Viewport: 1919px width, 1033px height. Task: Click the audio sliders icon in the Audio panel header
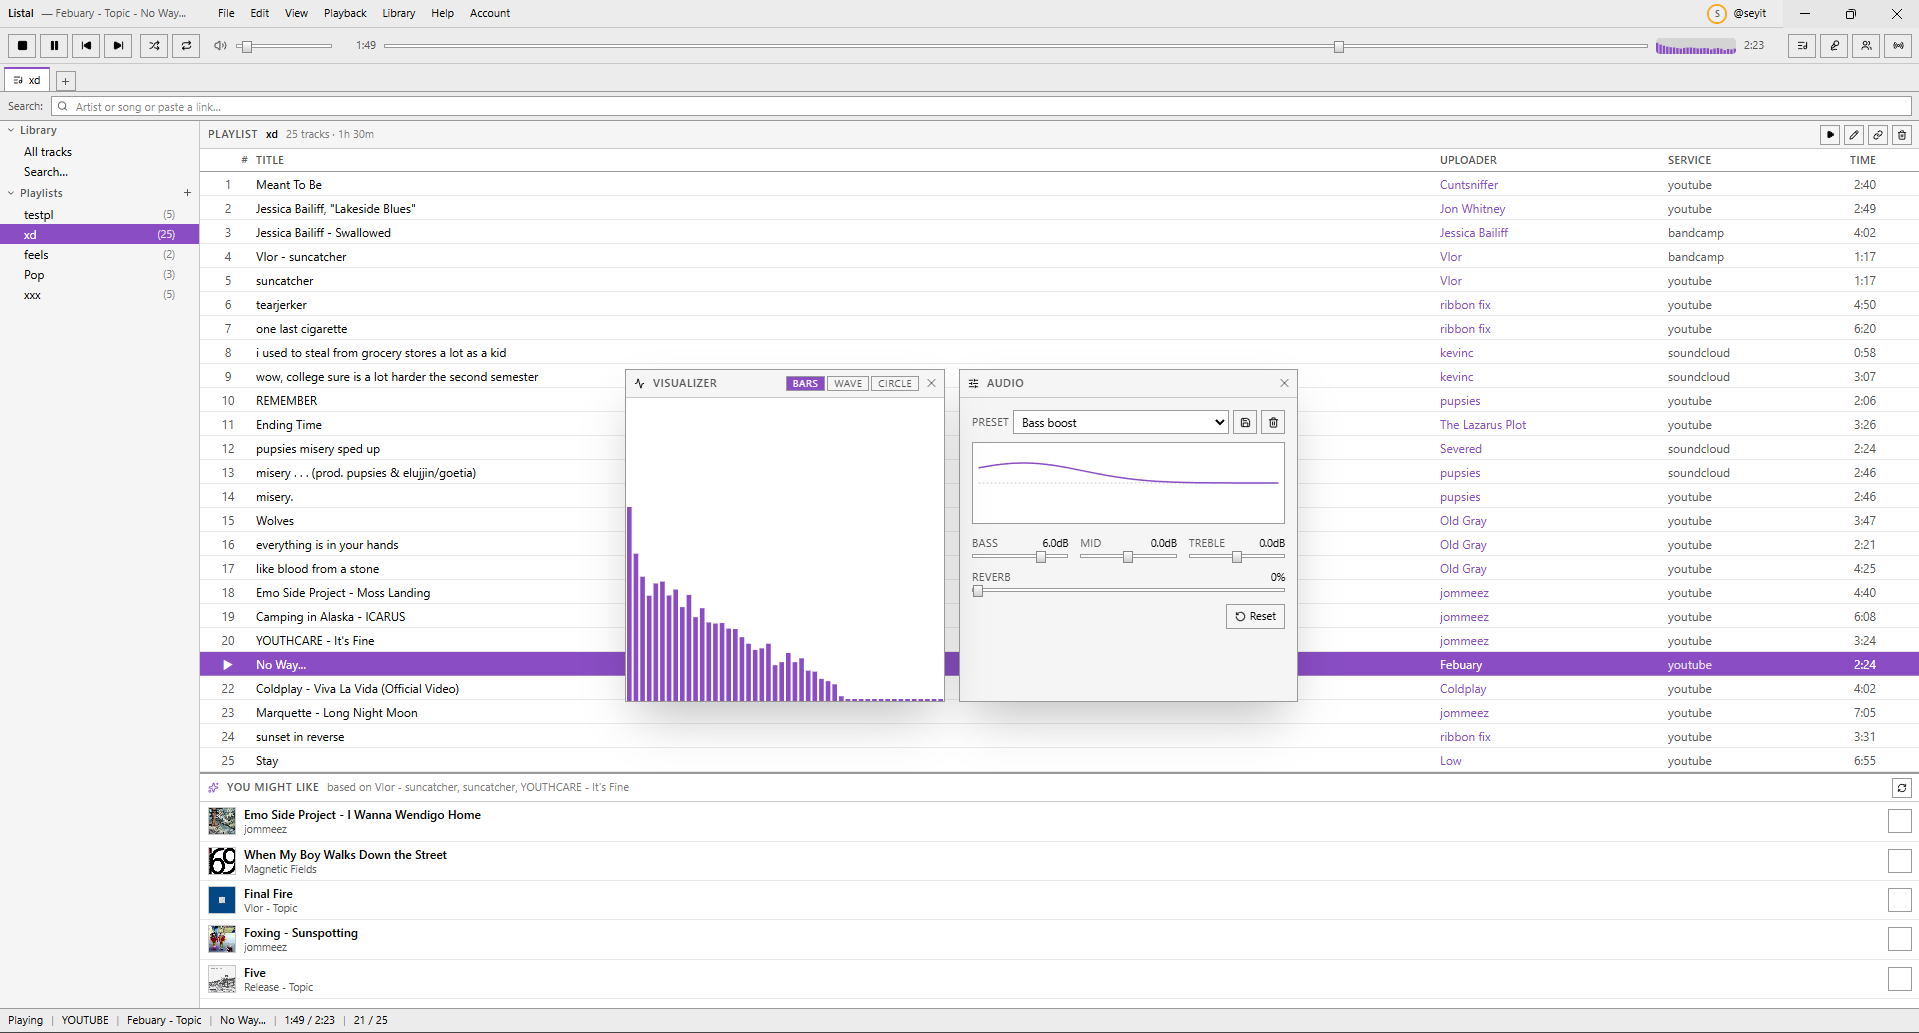[x=973, y=383]
